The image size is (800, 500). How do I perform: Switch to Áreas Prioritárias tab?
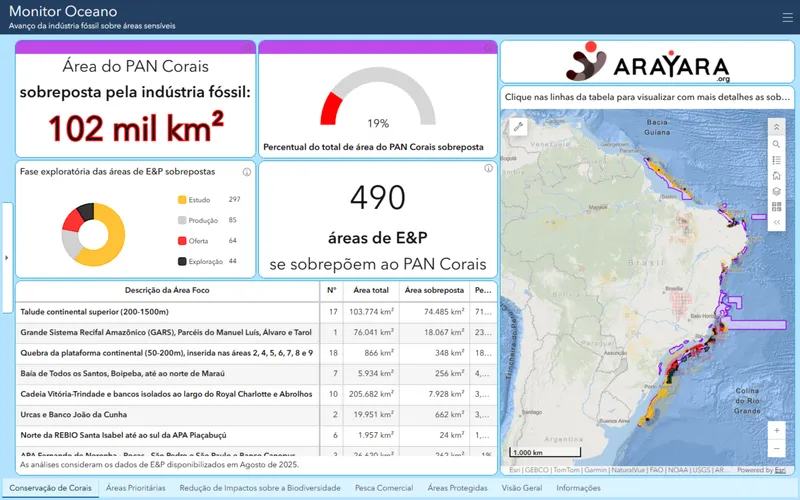(136, 488)
